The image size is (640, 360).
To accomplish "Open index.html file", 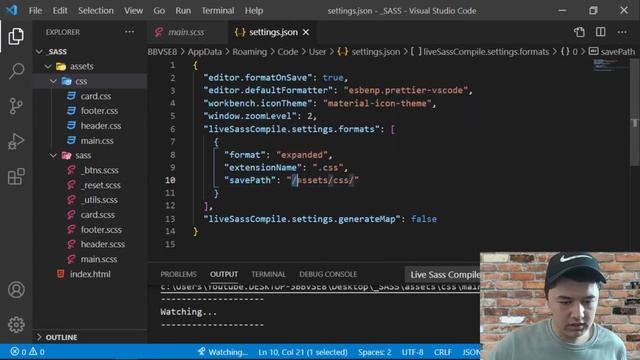I will point(90,274).
